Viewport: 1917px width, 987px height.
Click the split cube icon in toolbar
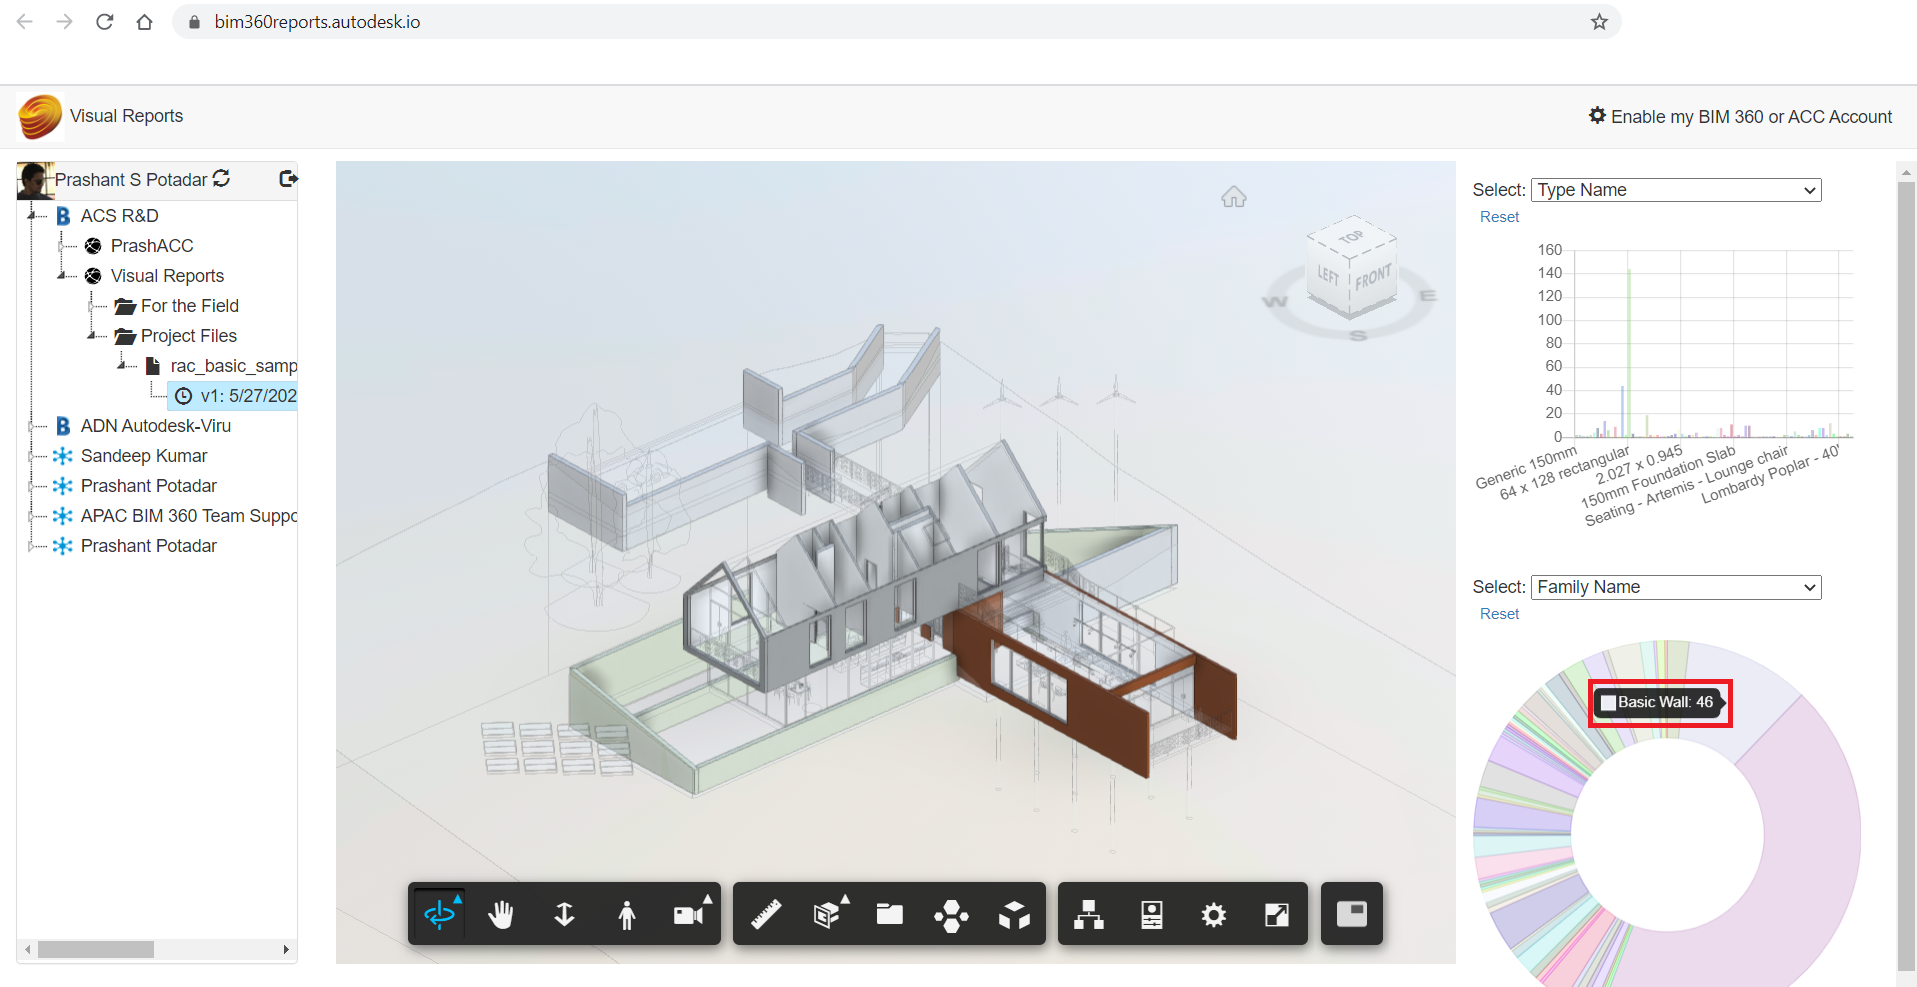[1014, 914]
